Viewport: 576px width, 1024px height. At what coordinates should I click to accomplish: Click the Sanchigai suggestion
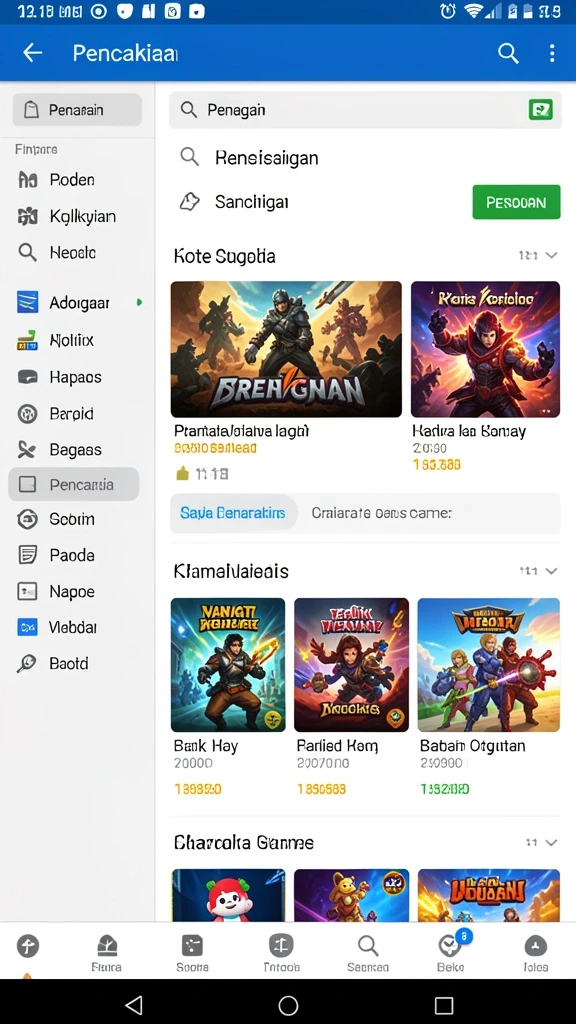point(251,202)
